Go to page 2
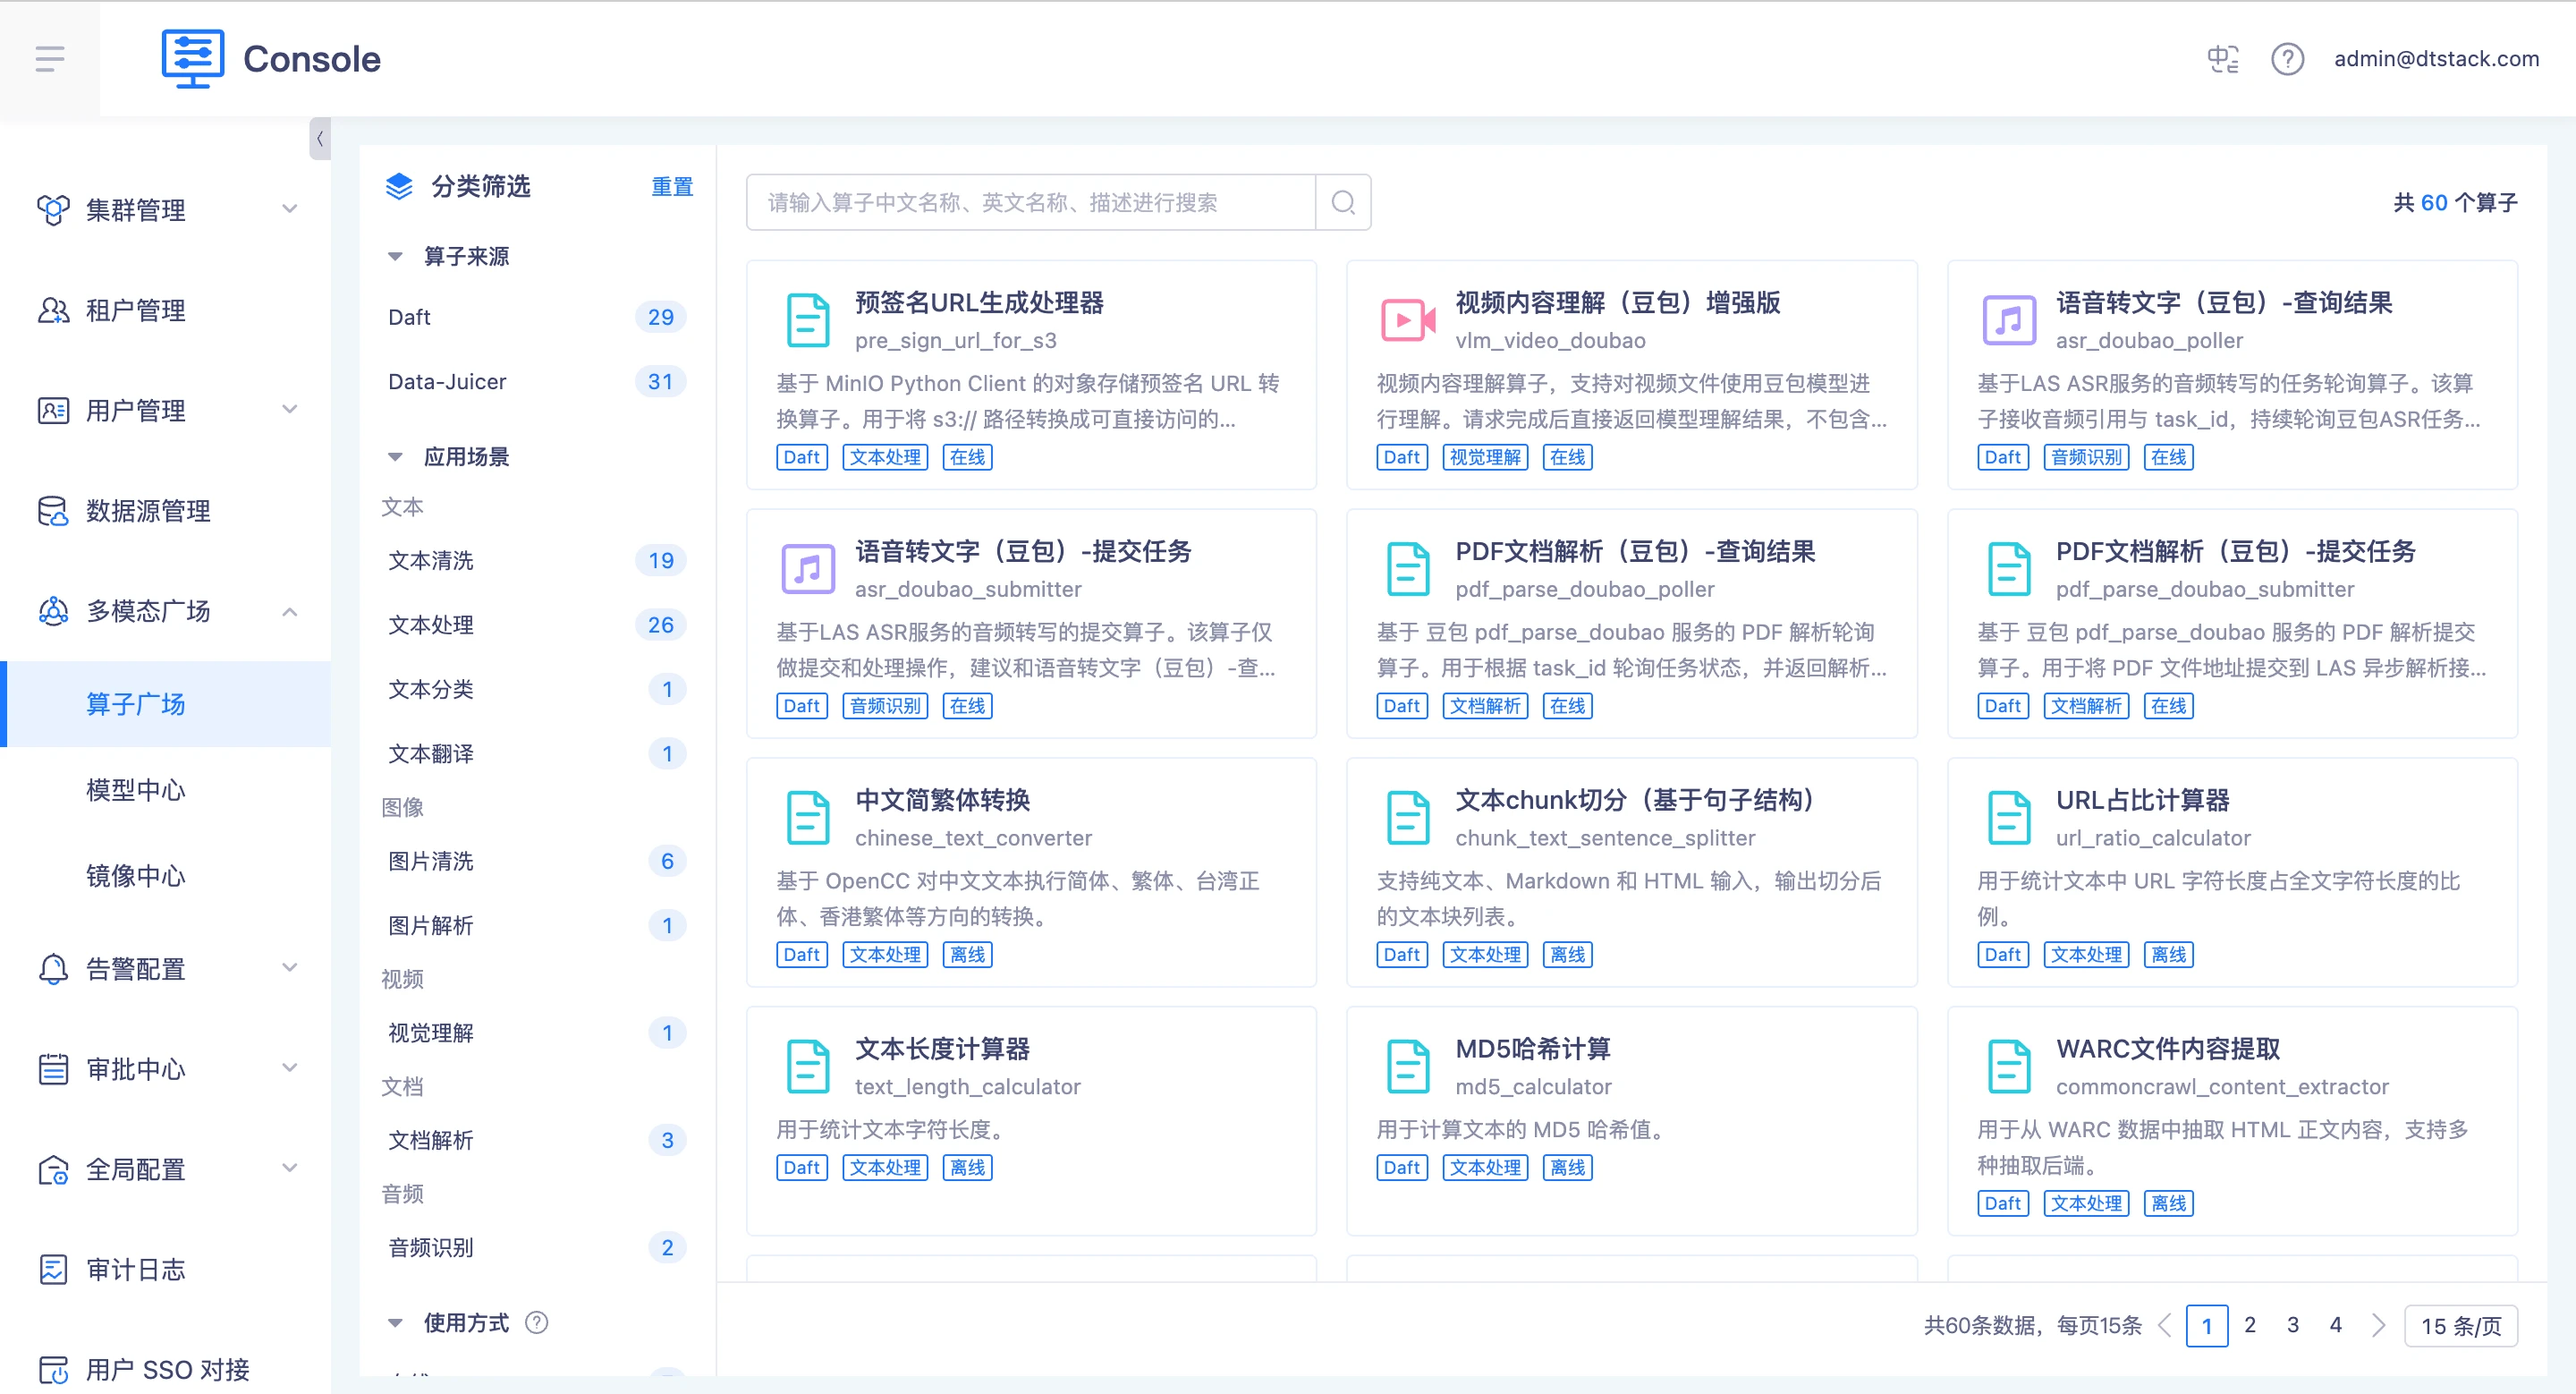2576x1394 pixels. click(x=2250, y=1326)
